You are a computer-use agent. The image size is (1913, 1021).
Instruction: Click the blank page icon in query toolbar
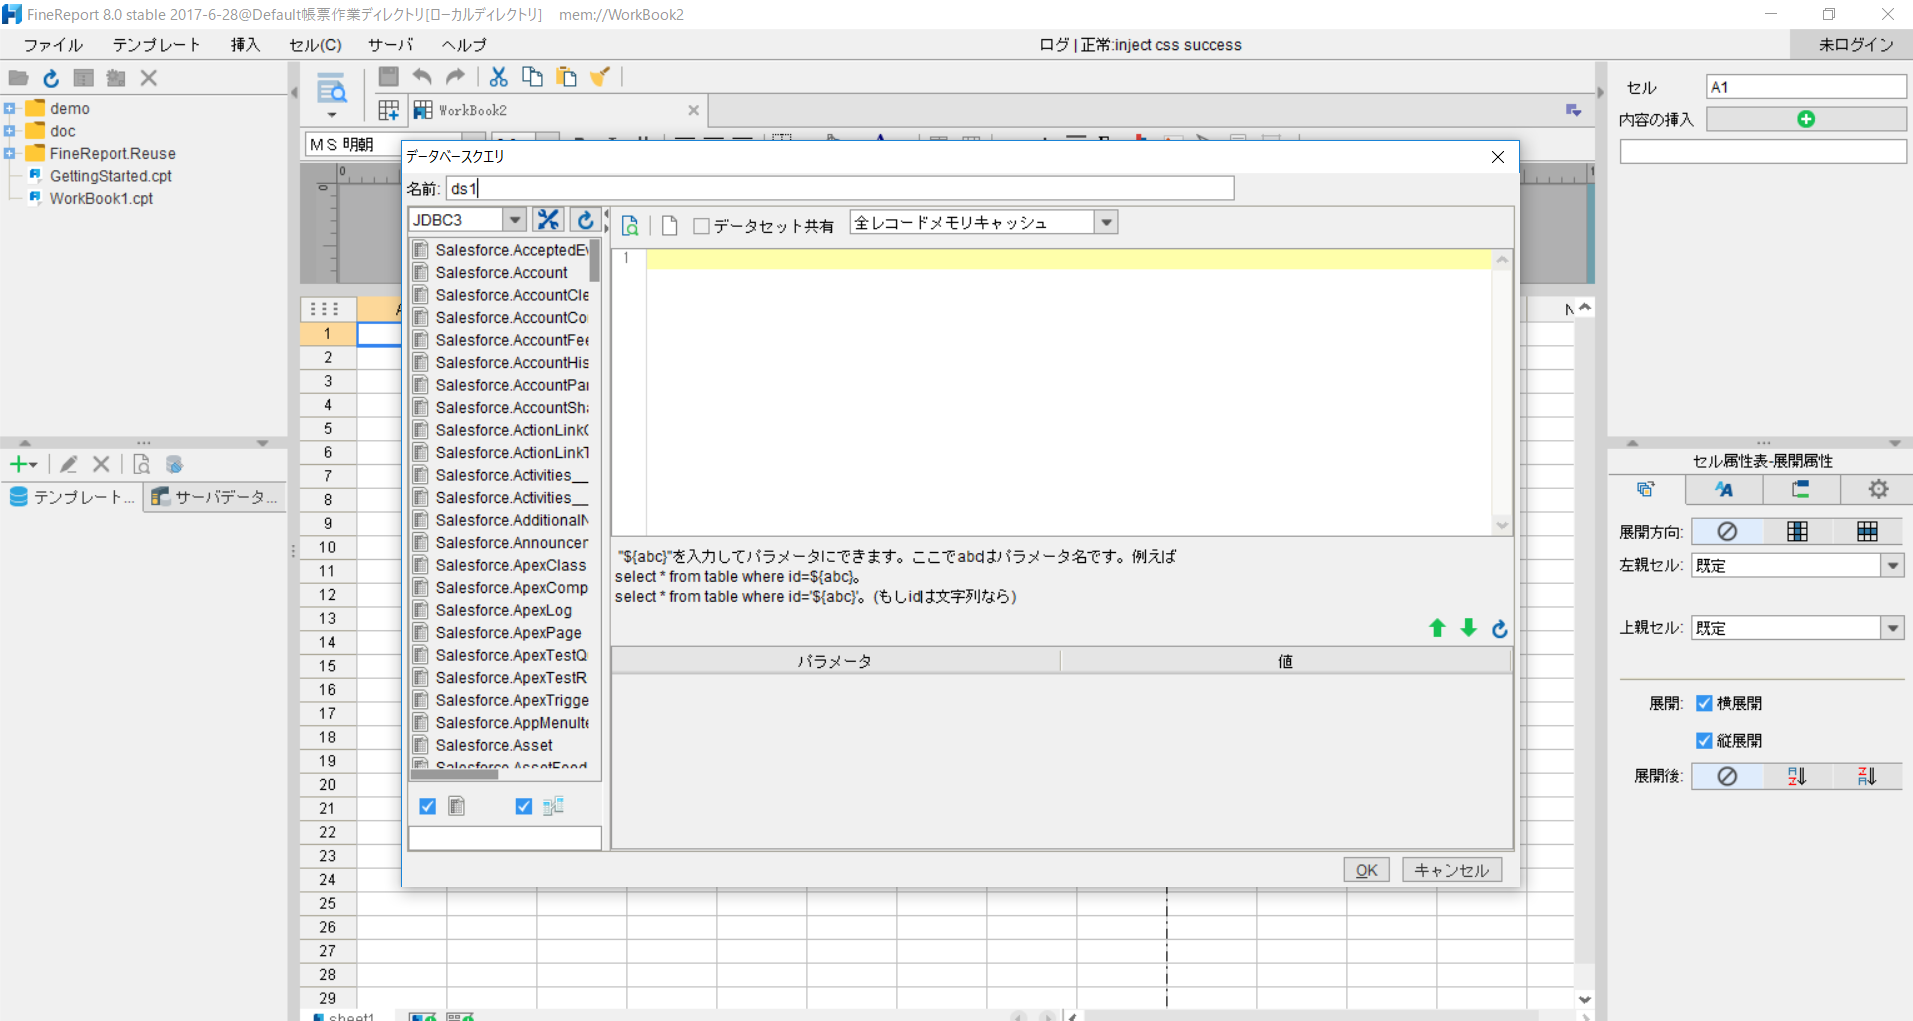pos(670,226)
